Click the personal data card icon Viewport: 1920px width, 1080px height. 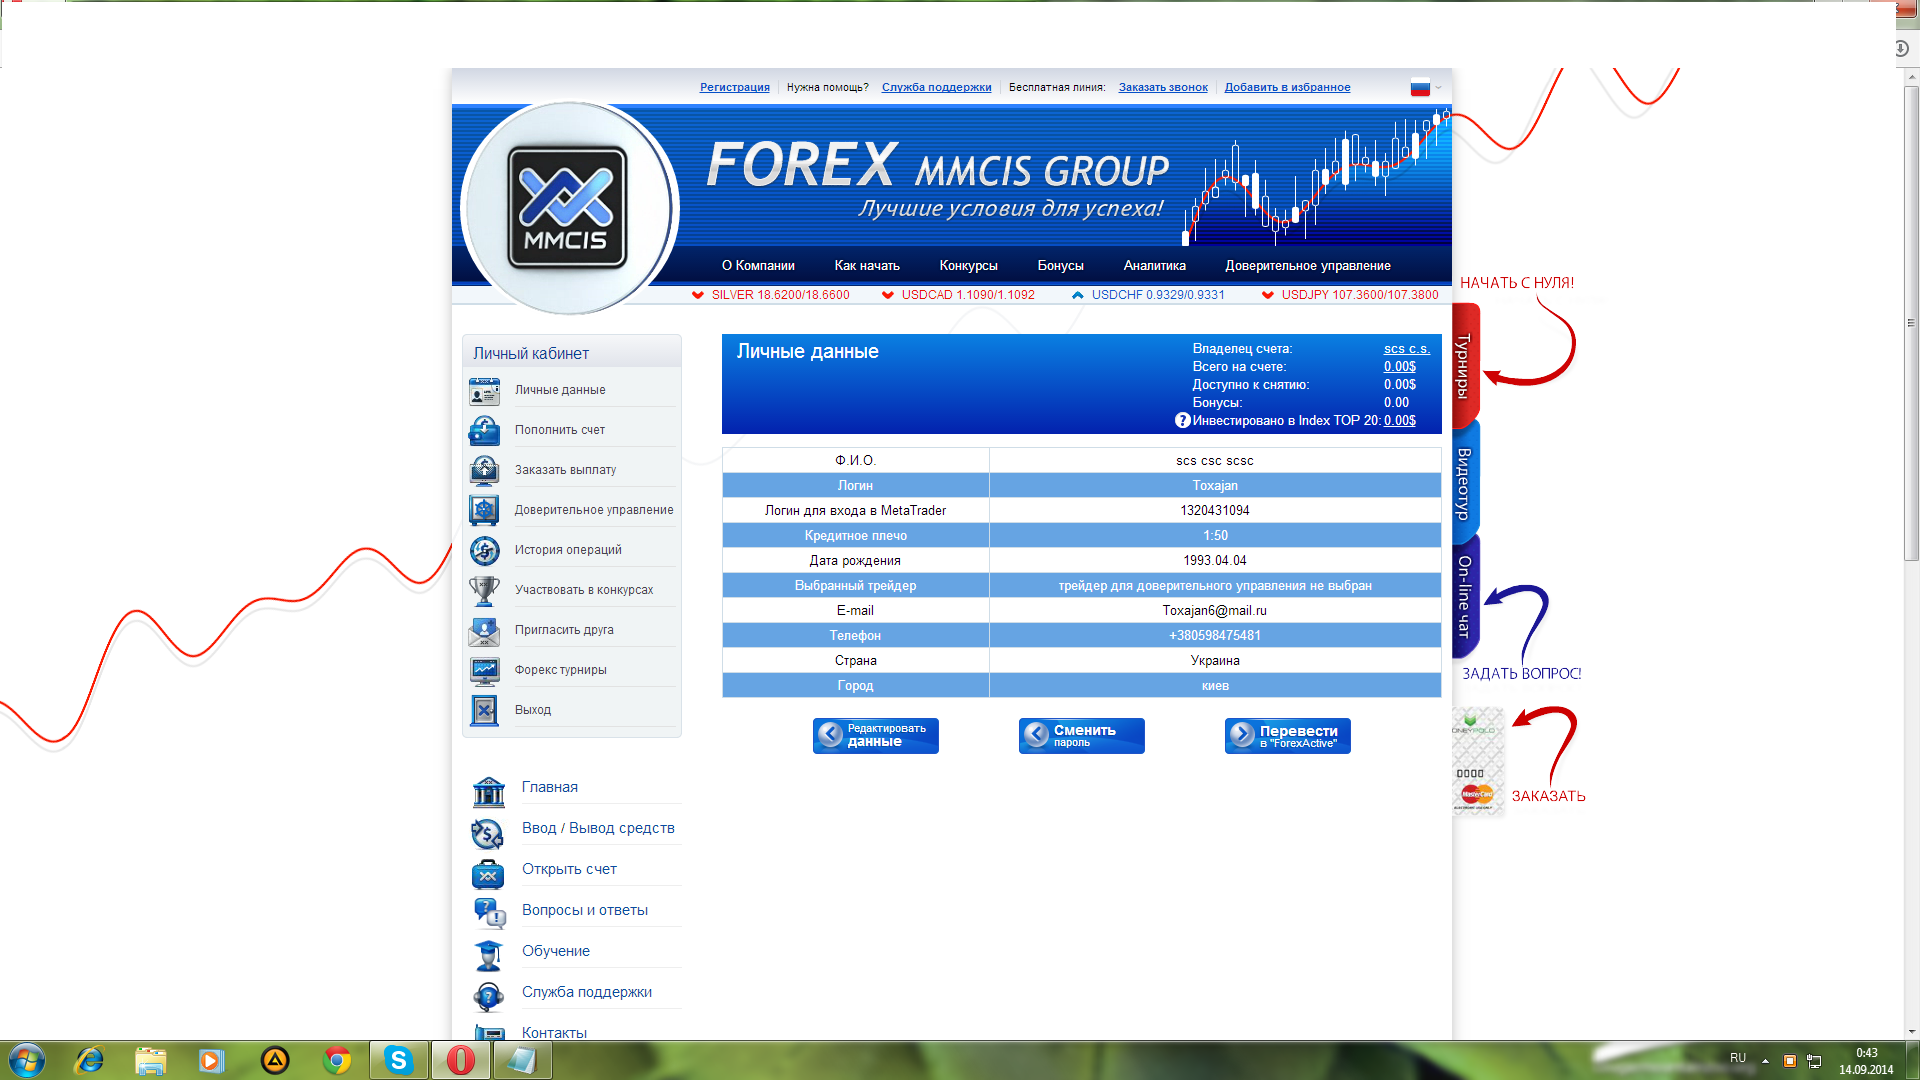pos(484,391)
